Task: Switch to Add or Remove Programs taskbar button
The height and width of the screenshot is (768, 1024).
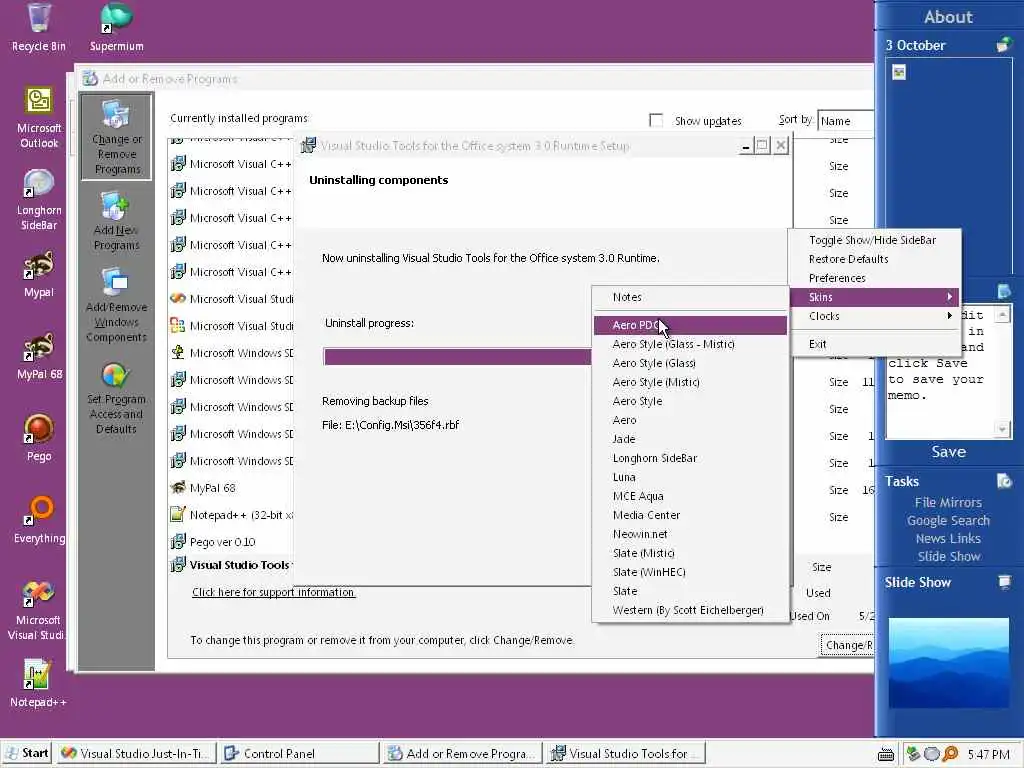Action: (x=462, y=754)
